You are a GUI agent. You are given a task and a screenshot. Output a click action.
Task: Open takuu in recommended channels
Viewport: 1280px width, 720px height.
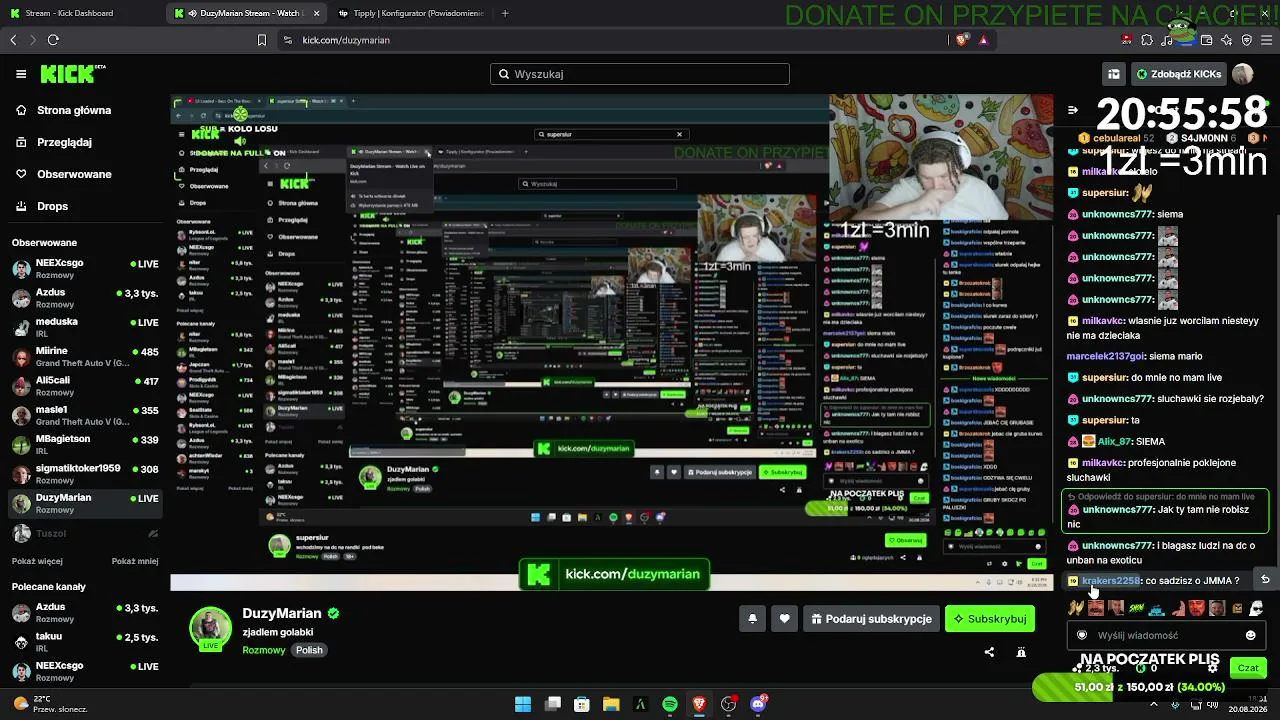pos(85,642)
